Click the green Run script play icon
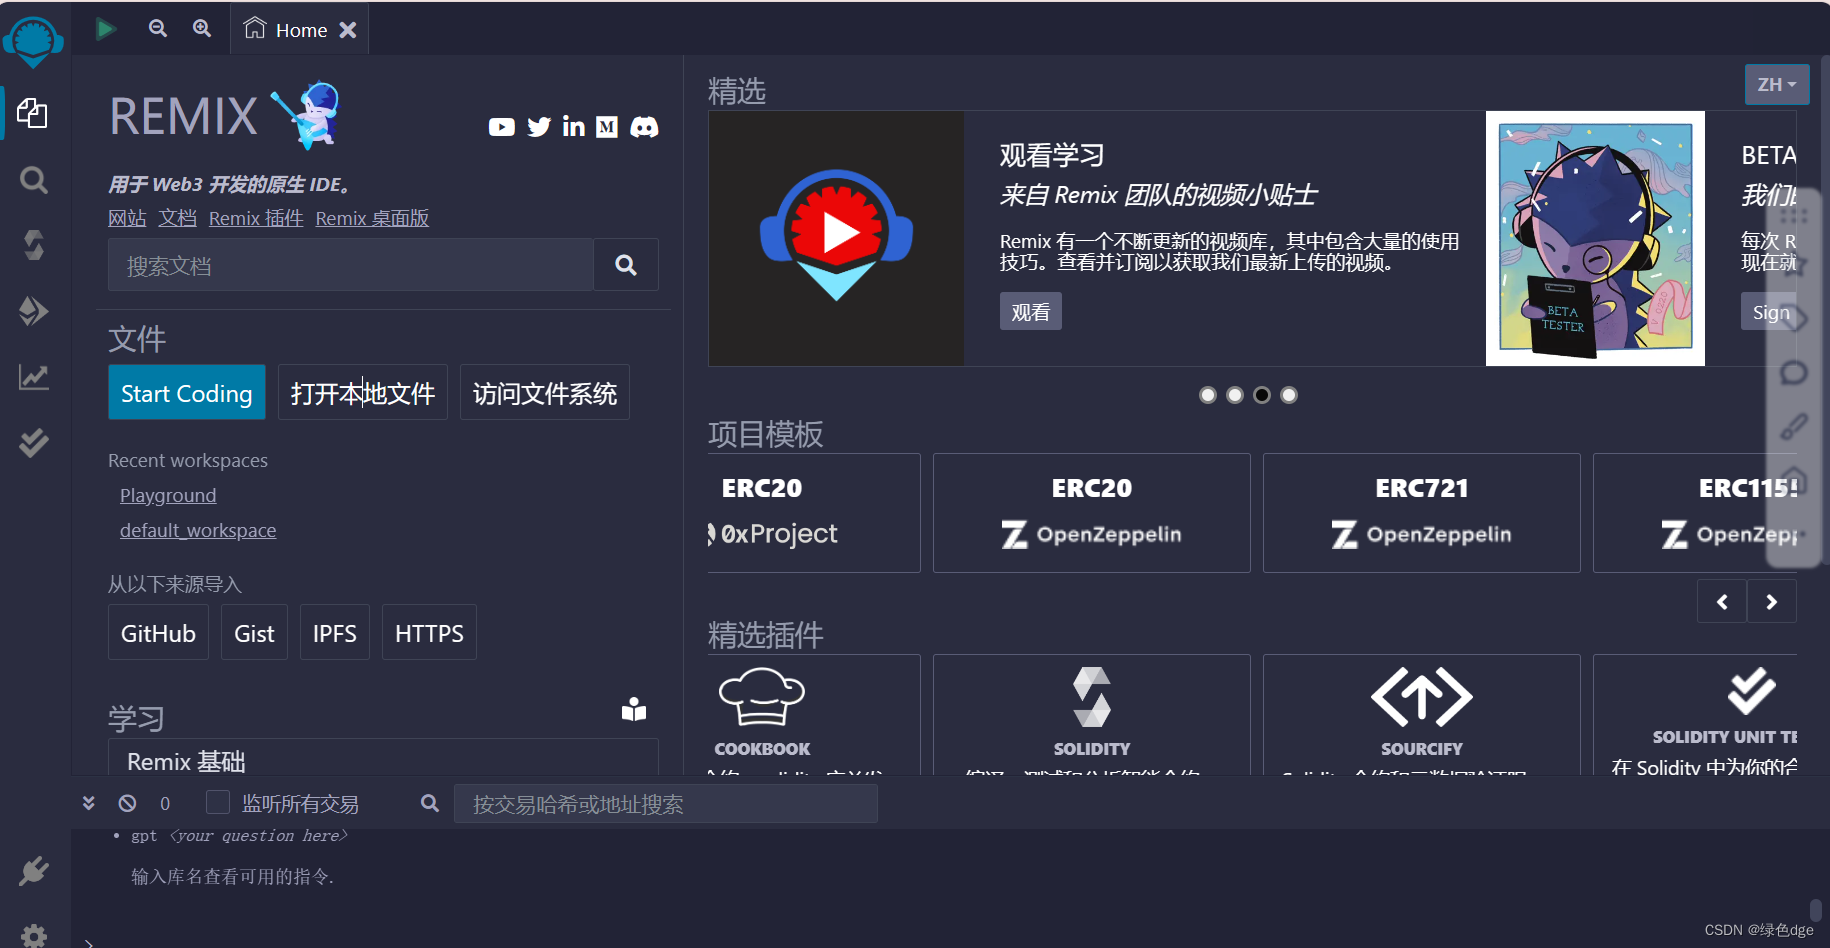Viewport: 1830px width, 948px height. coord(106,29)
